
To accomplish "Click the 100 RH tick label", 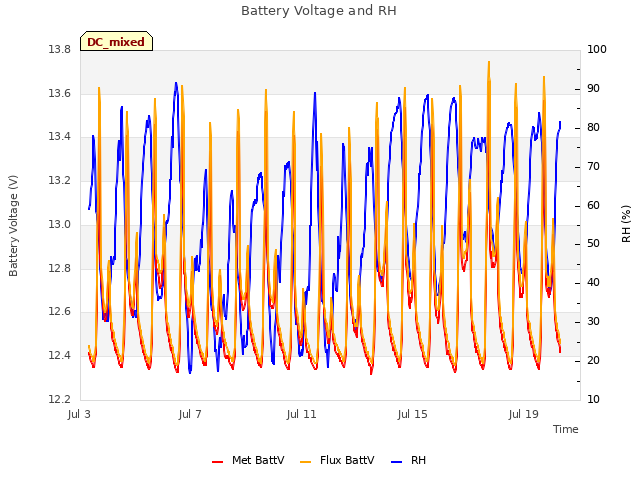I will [x=597, y=49].
